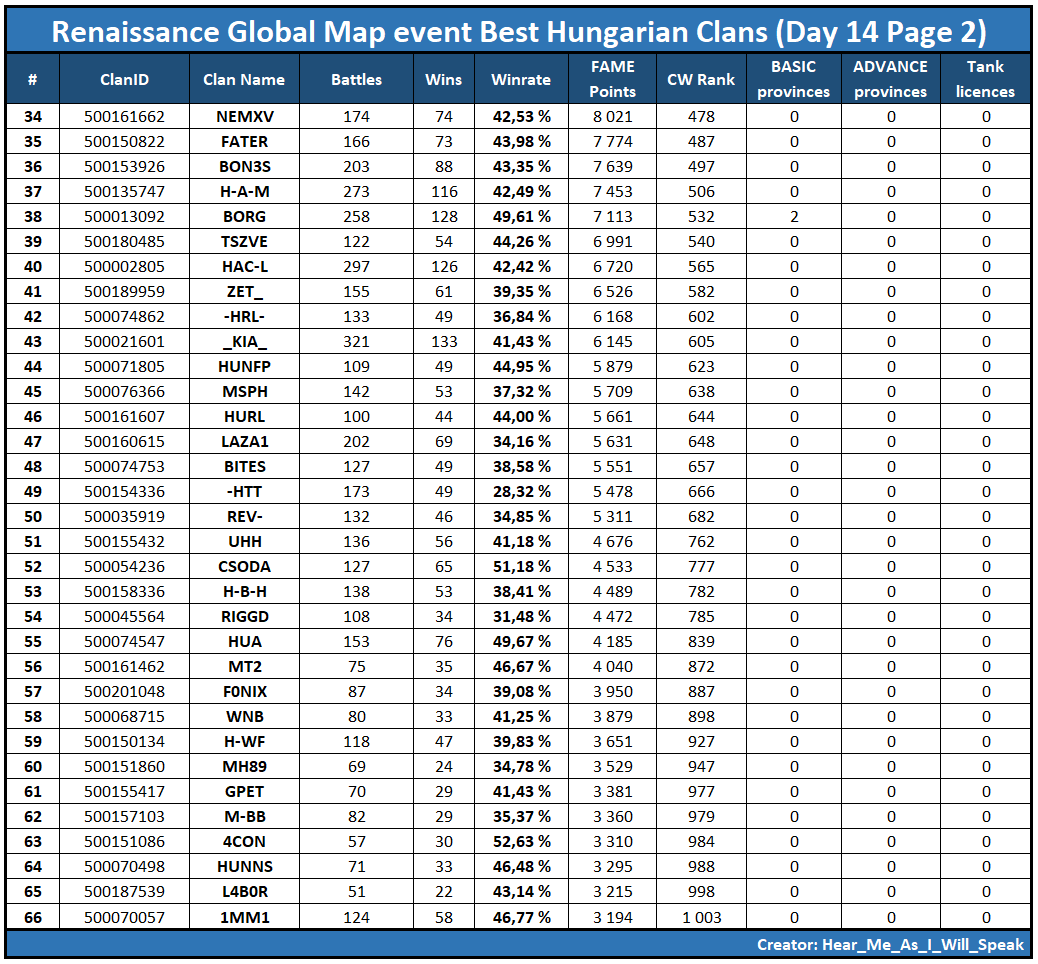The width and height of the screenshot is (1038, 964).
Task: Select clan name NEMXV
Action: click(x=245, y=117)
